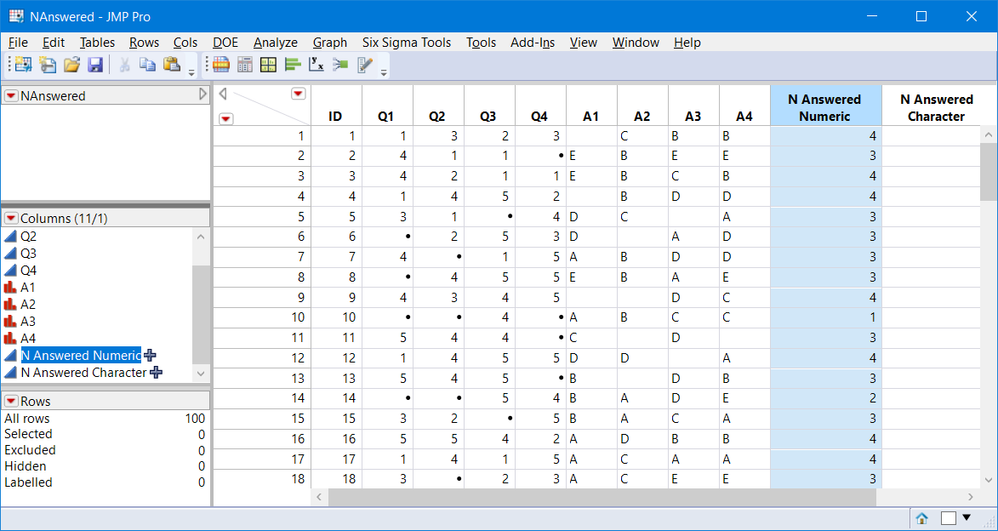Click the continuous icon beside Q4

(x=10, y=271)
